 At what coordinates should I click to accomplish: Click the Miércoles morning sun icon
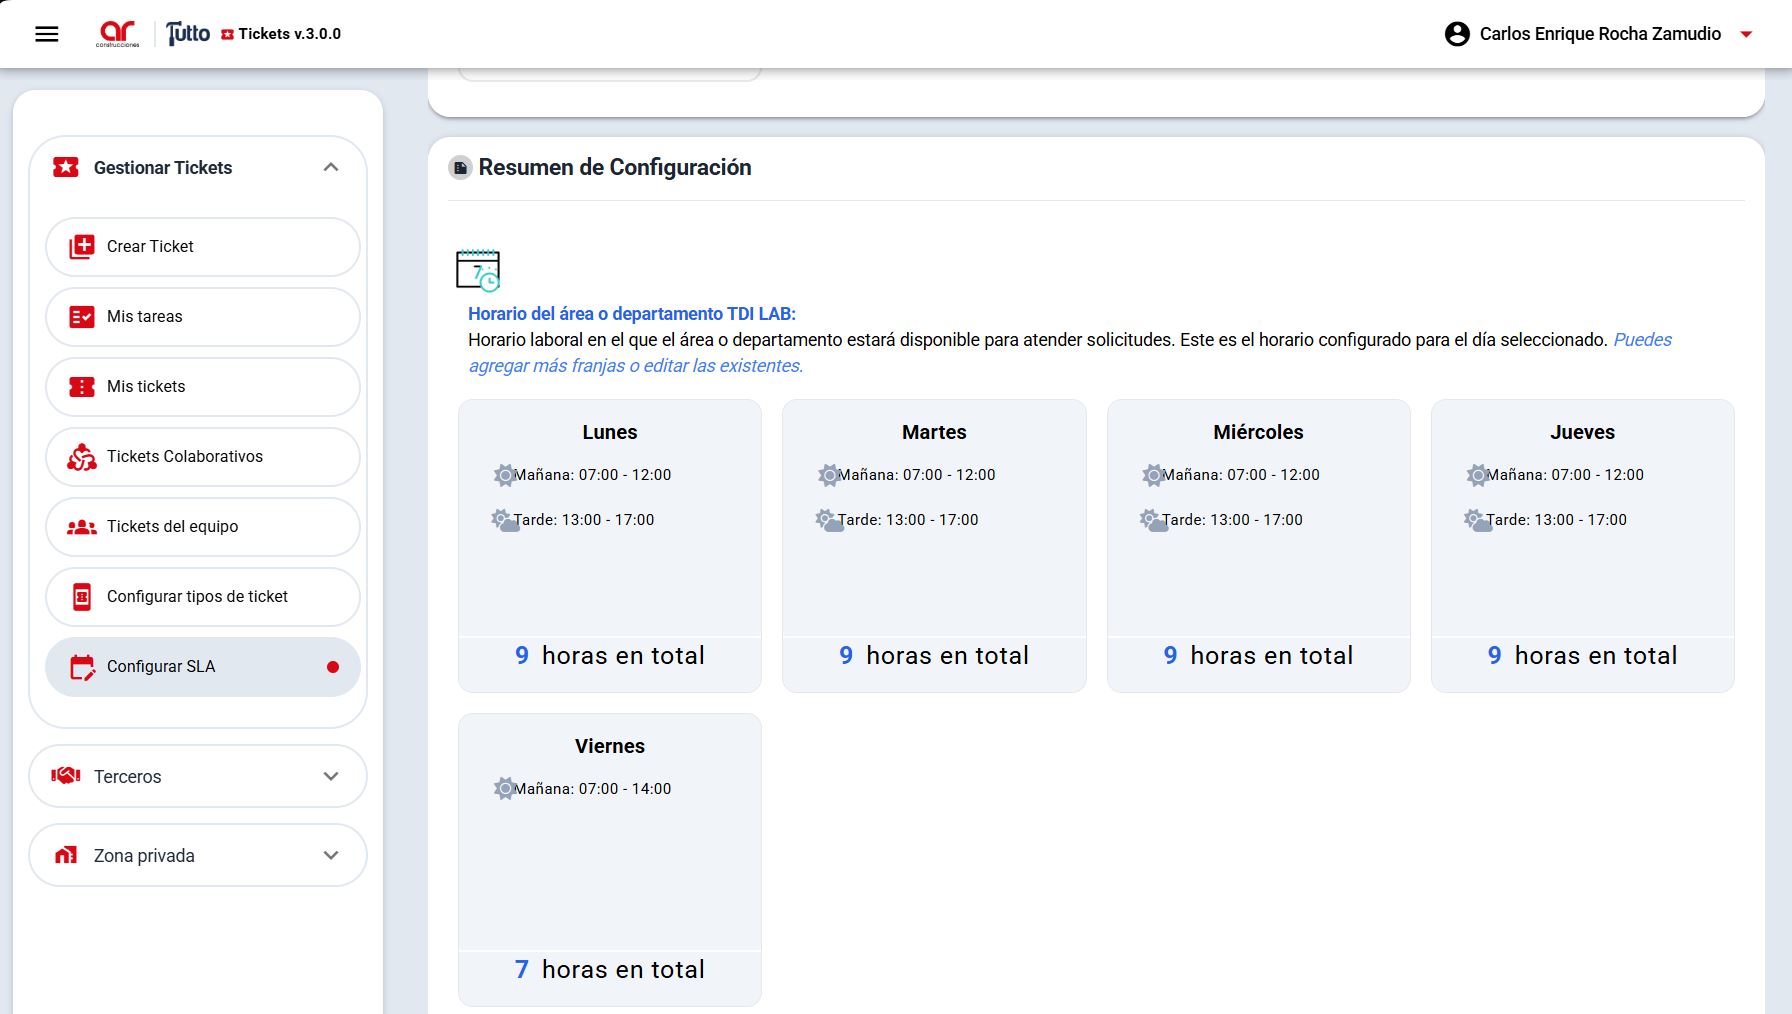1153,475
